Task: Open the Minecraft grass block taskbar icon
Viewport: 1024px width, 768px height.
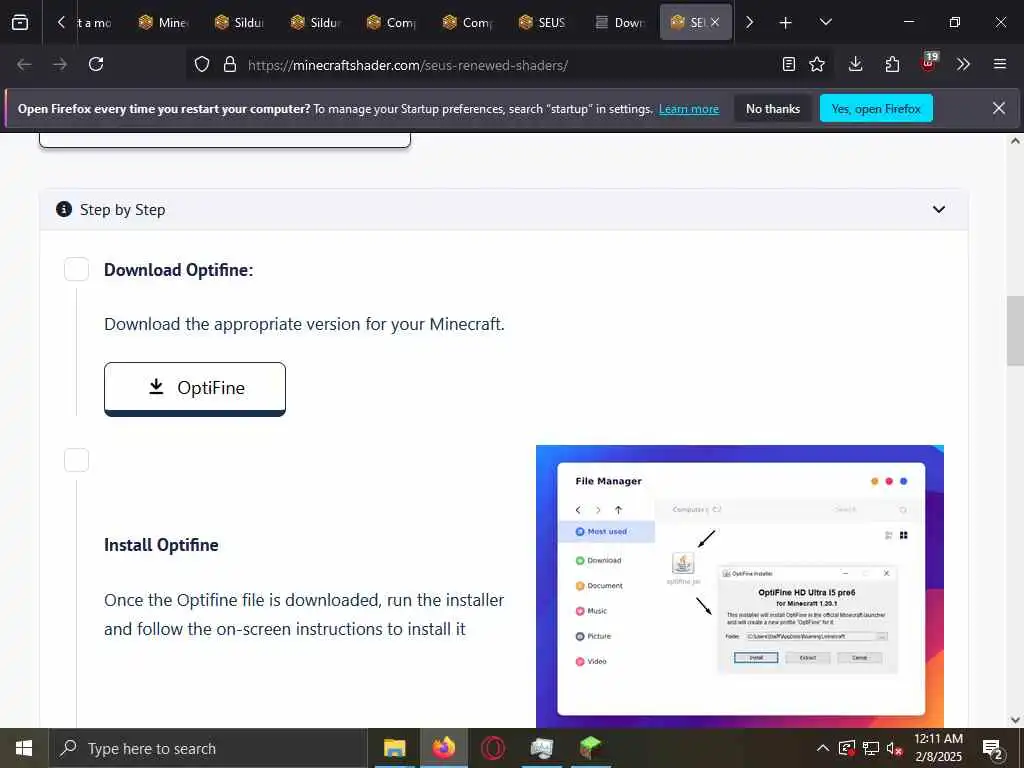Action: (590, 748)
